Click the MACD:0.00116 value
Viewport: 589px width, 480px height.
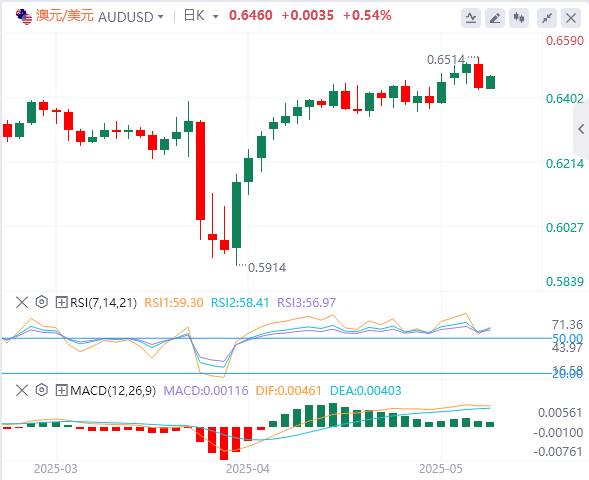coord(206,391)
